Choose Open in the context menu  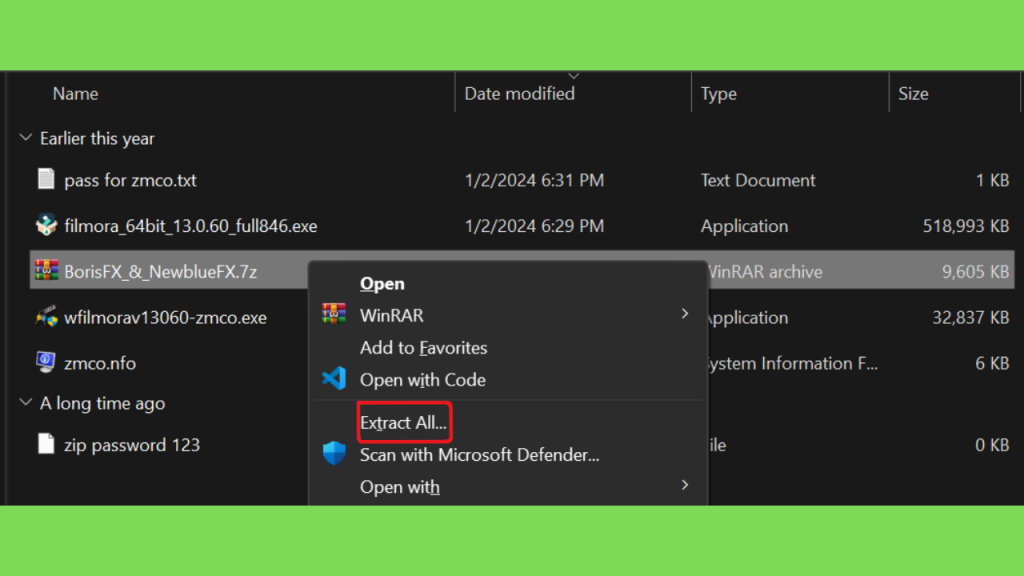pyautogui.click(x=382, y=283)
